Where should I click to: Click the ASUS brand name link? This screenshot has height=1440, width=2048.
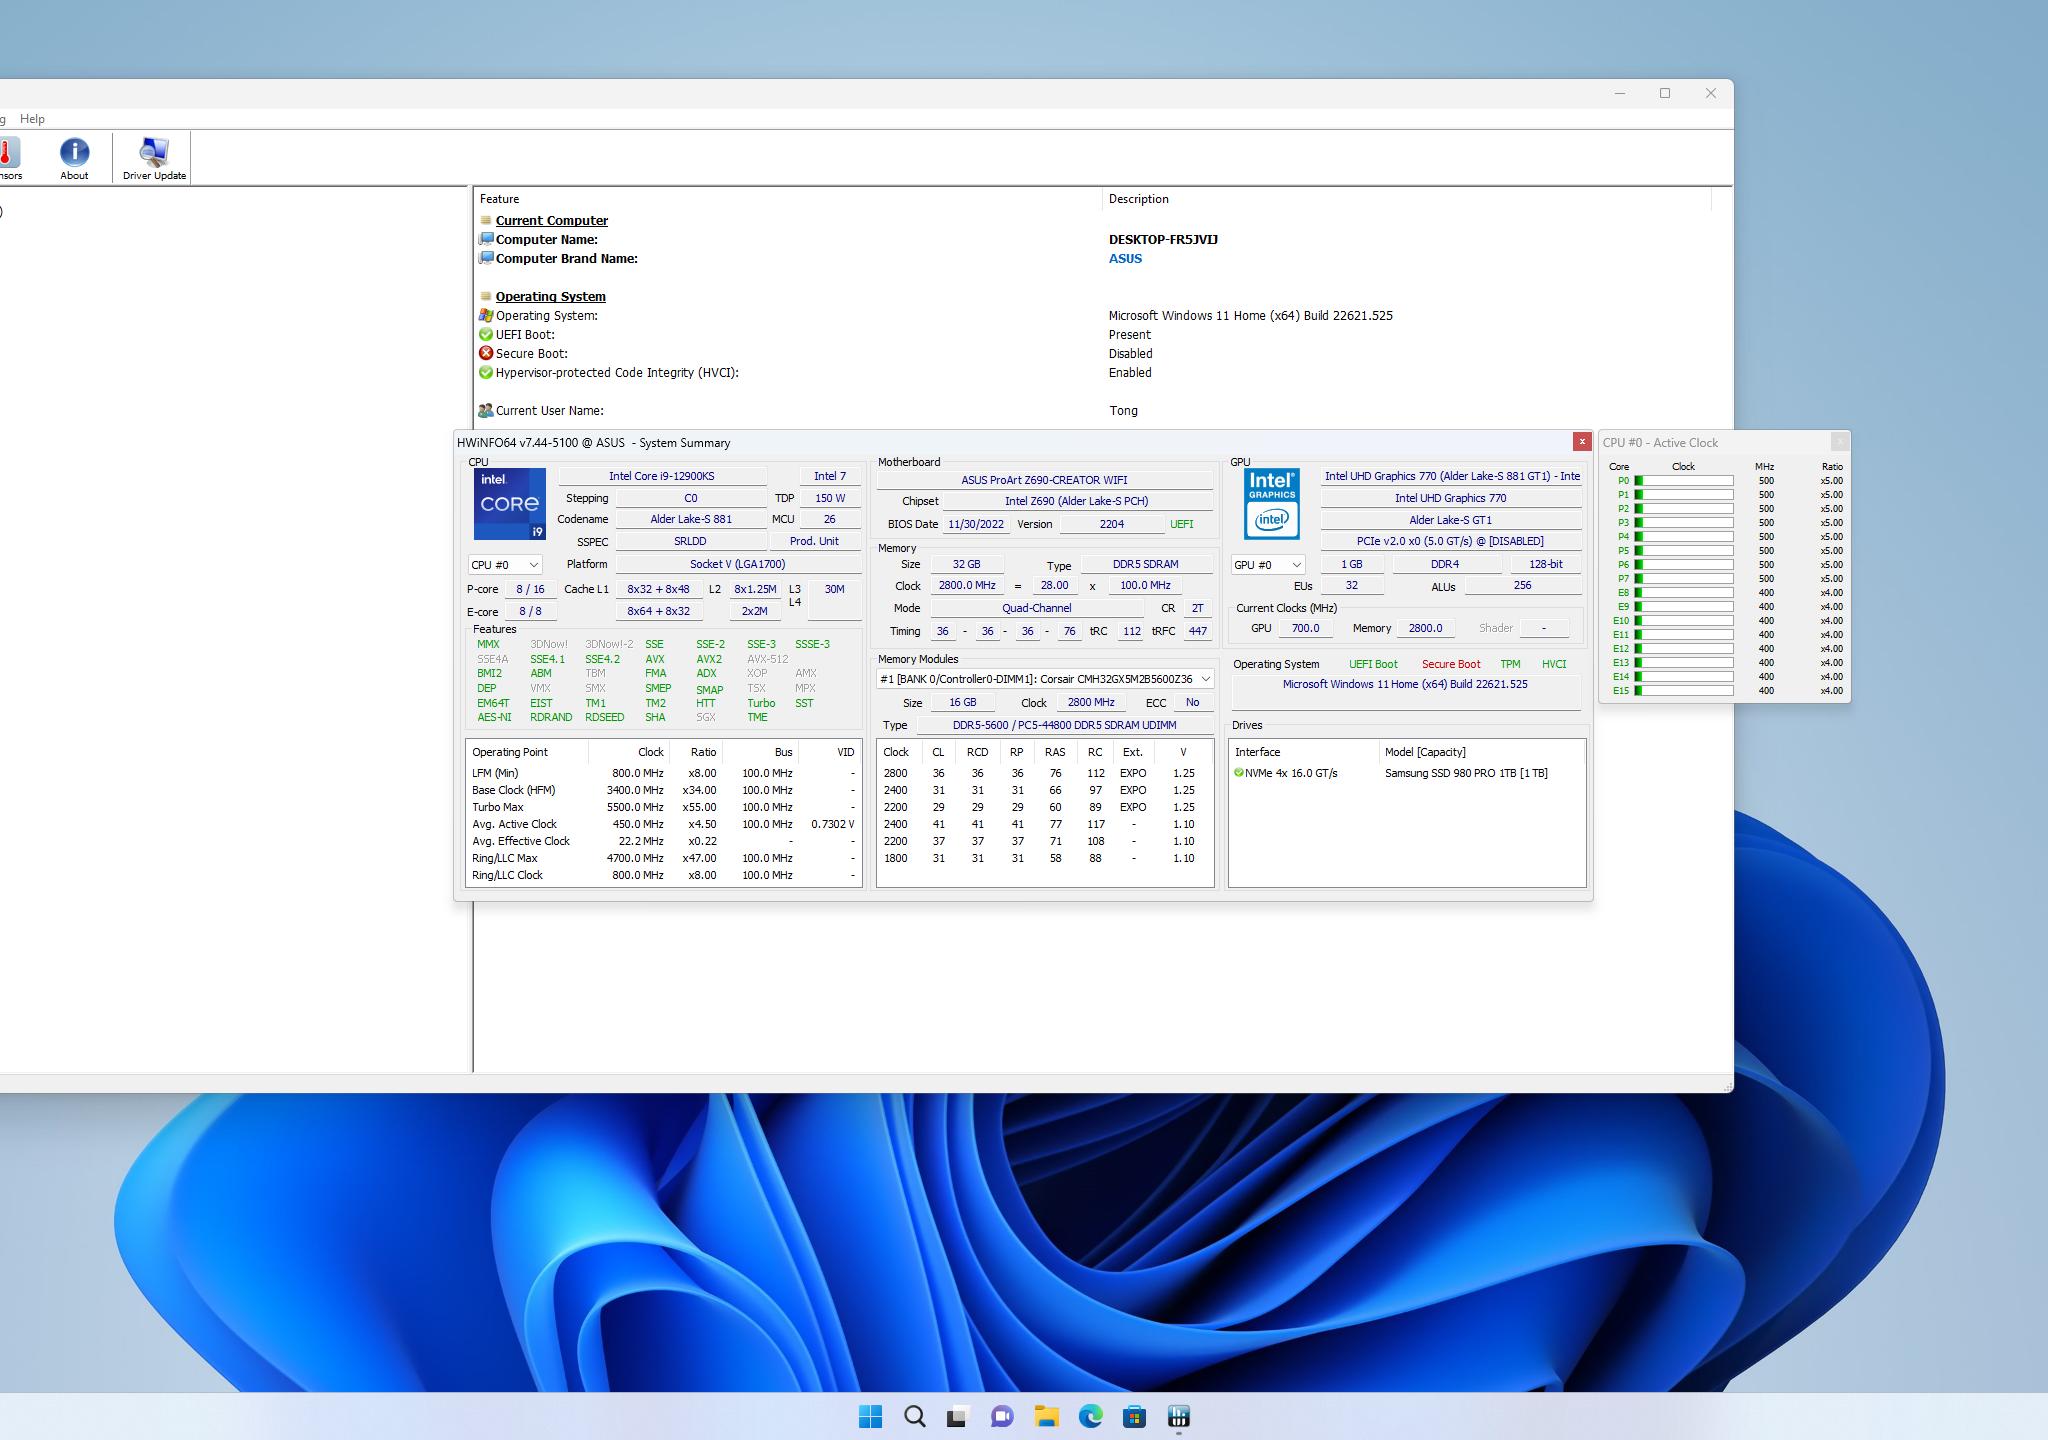pyautogui.click(x=1125, y=258)
